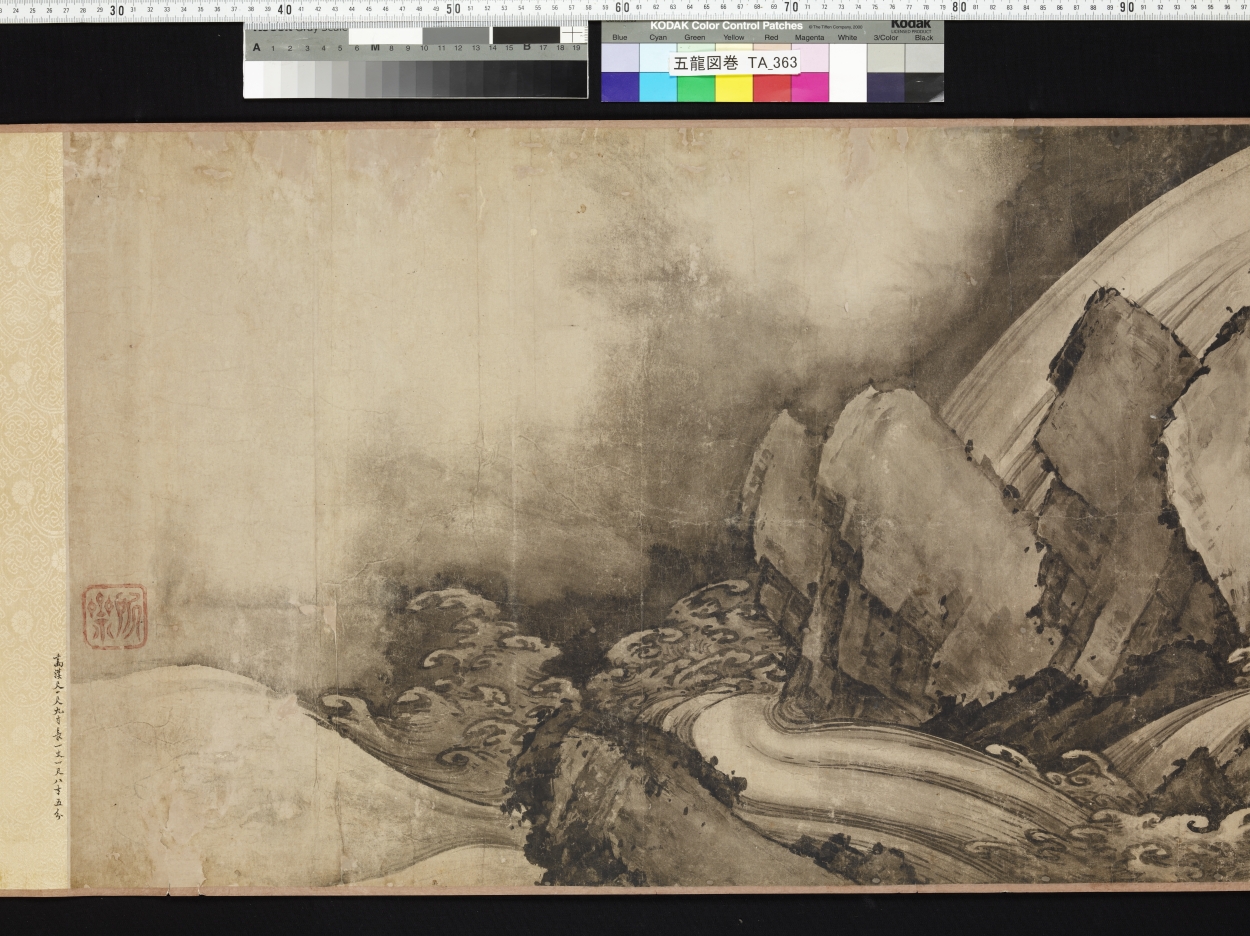Click the 90 mark on the ruler

click(1127, 8)
